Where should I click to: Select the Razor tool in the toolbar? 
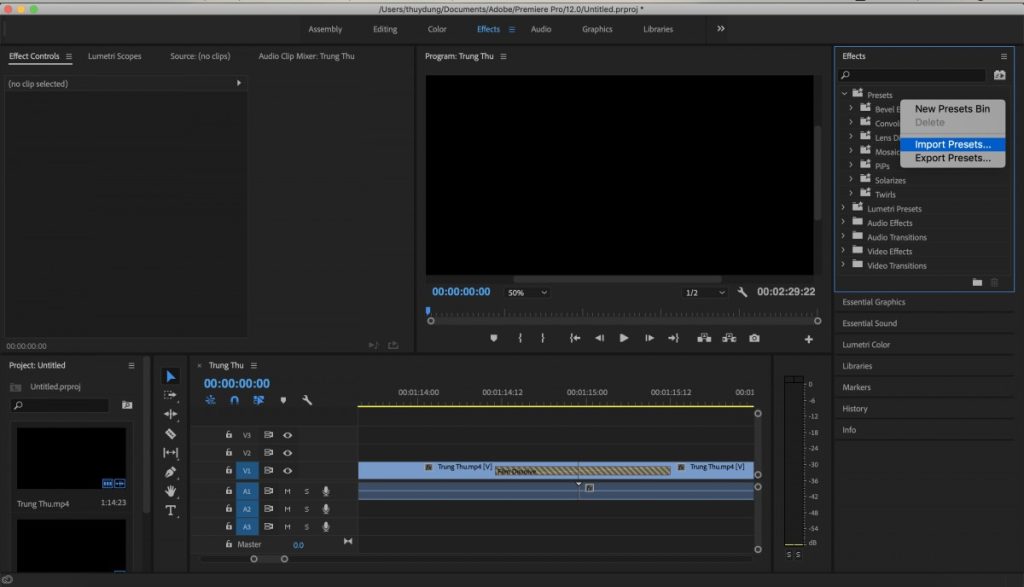[x=170, y=434]
